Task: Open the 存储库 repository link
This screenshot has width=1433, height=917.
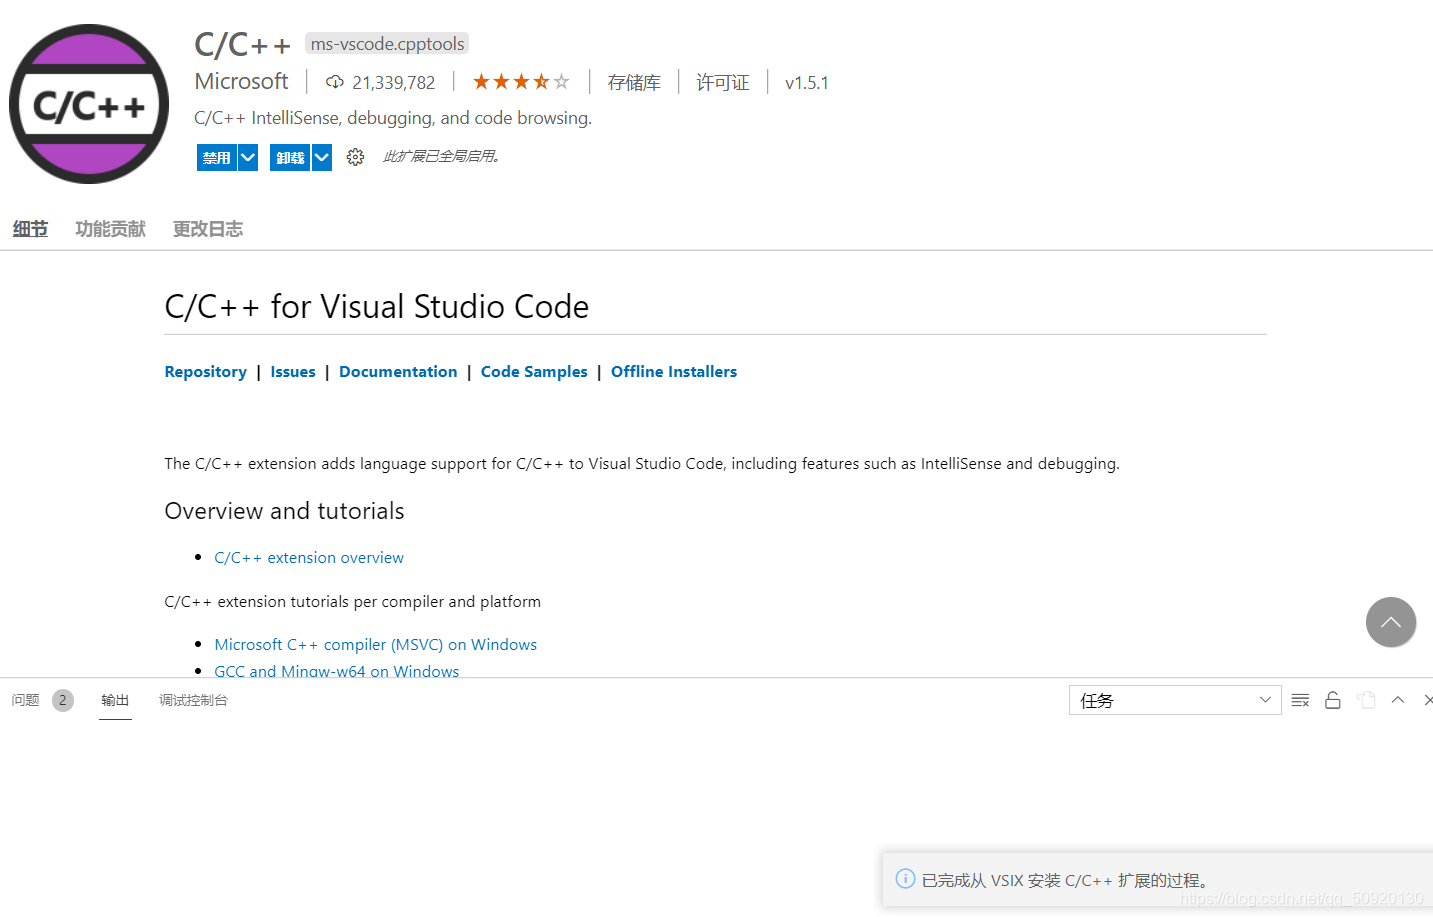Action: [x=634, y=82]
